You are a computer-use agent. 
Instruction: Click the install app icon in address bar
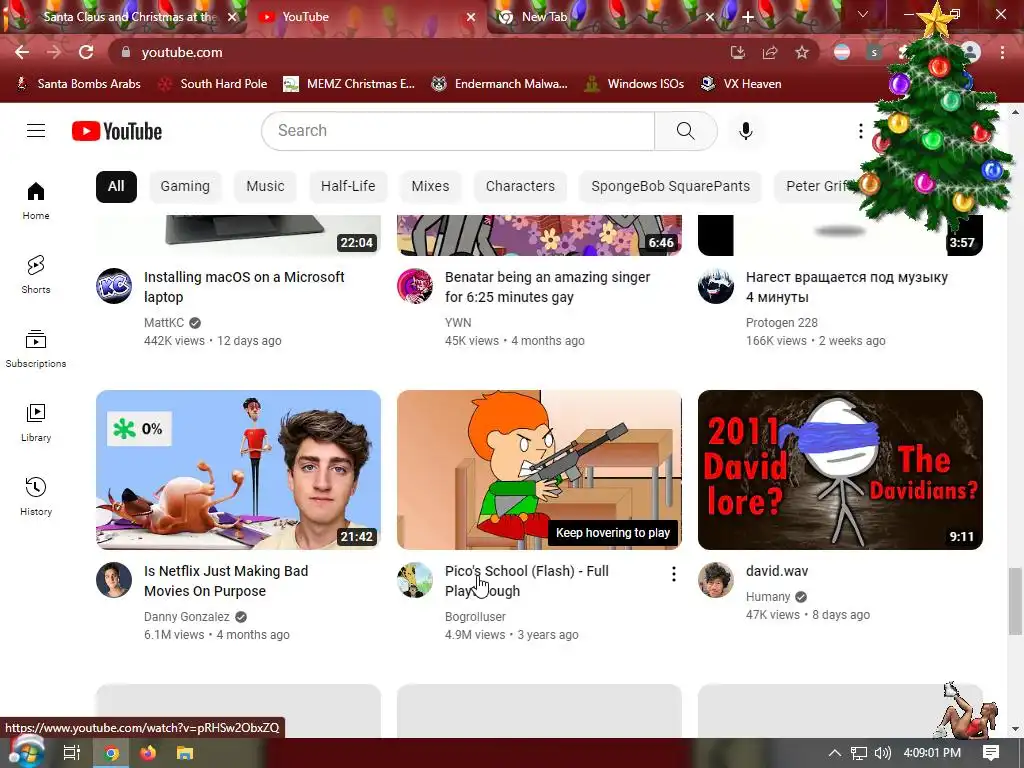(738, 52)
